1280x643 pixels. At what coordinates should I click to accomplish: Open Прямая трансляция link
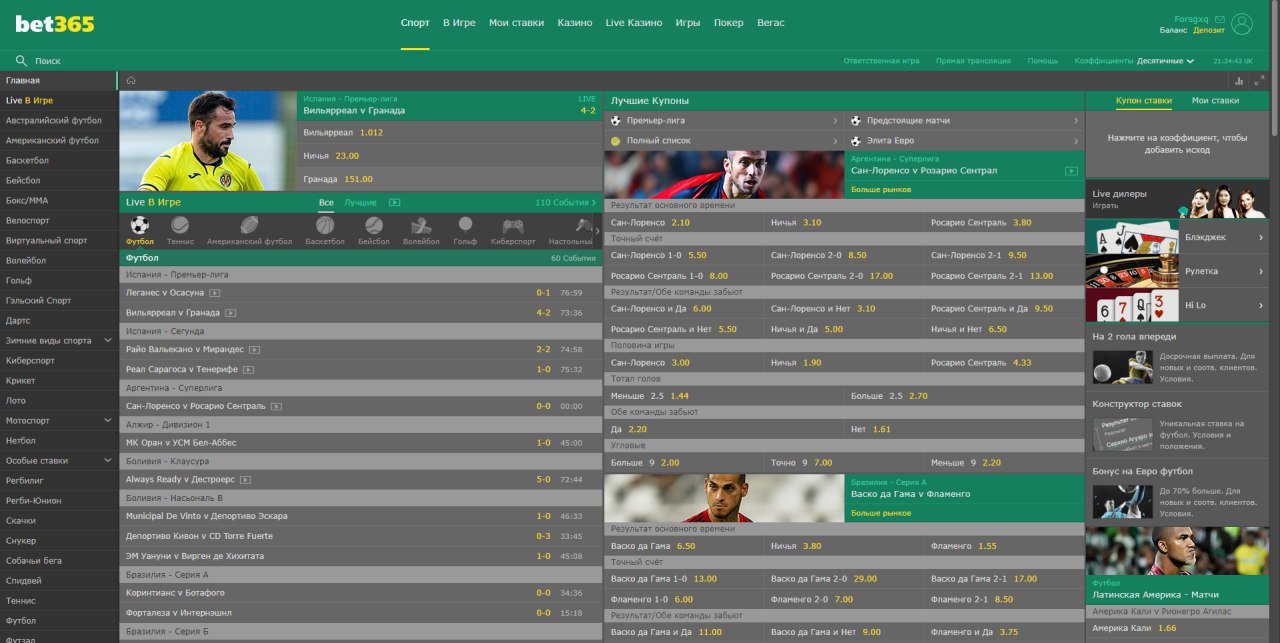[x=973, y=61]
